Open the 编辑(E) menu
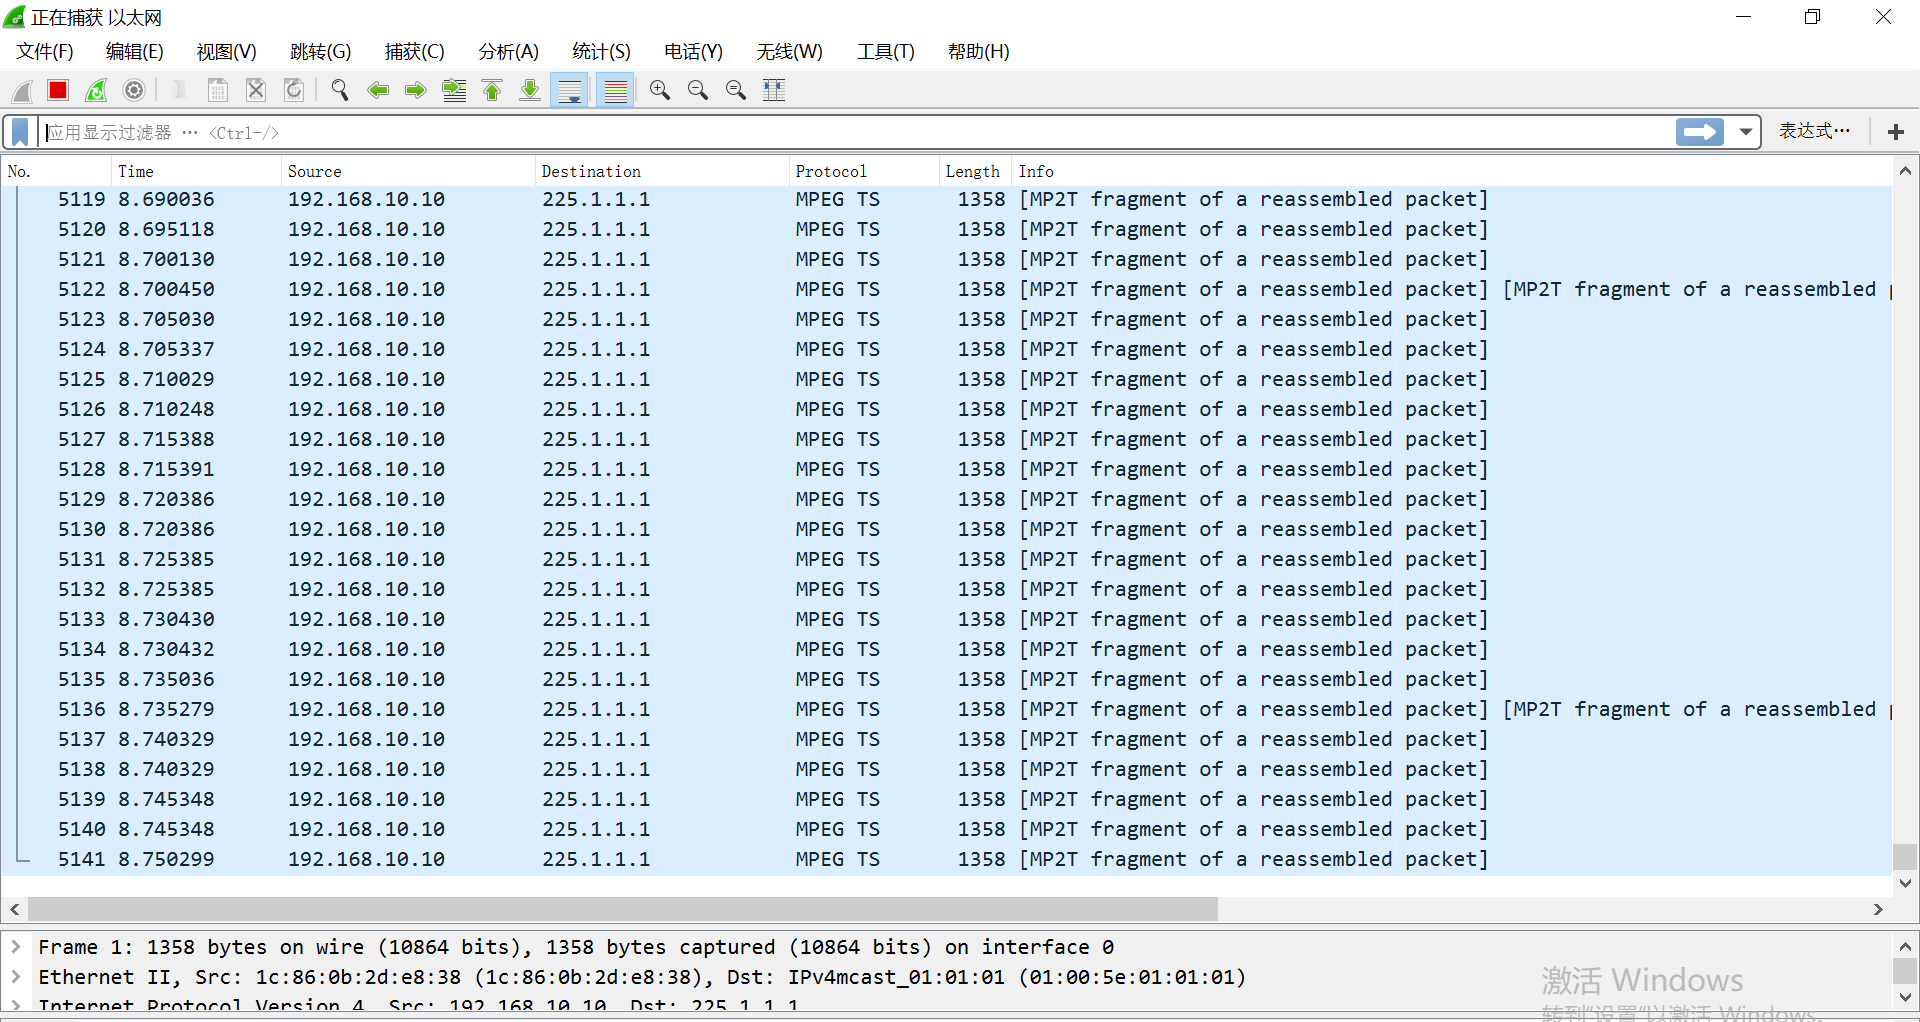Screen dimensions: 1920x1022 click(x=134, y=51)
